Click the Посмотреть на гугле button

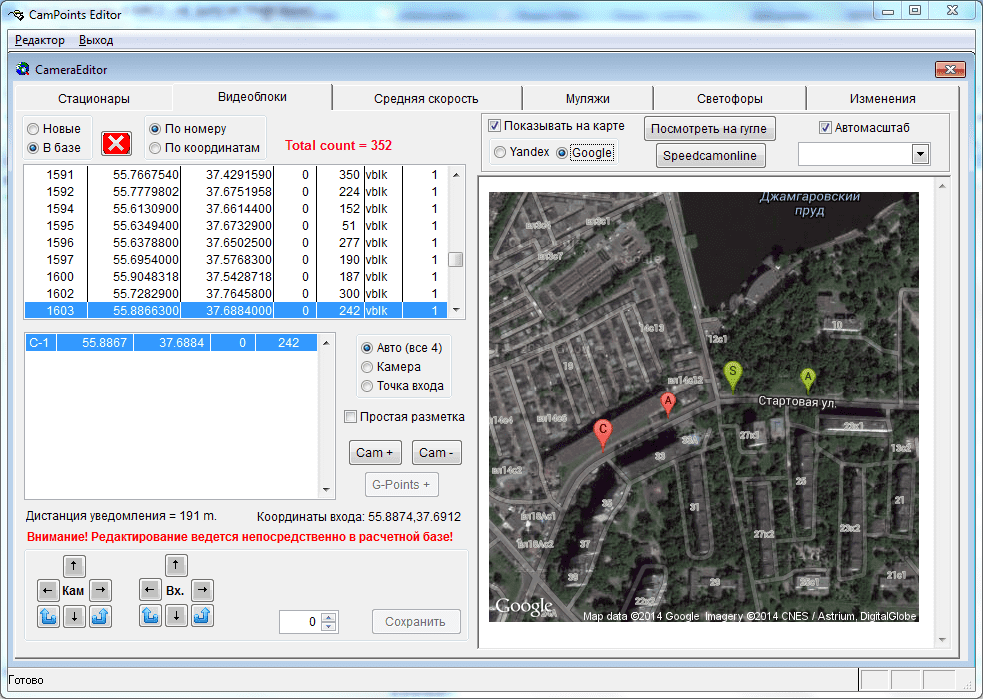click(x=709, y=129)
